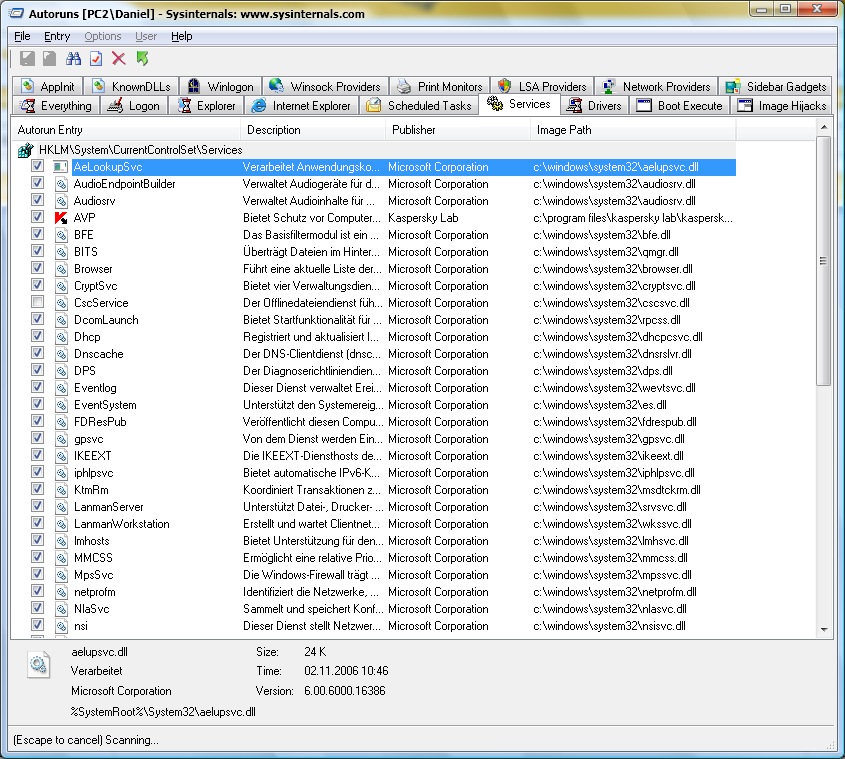Viewport: 845px width, 759px height.
Task: Open the Sidebar Gadgets tab
Action: (775, 86)
